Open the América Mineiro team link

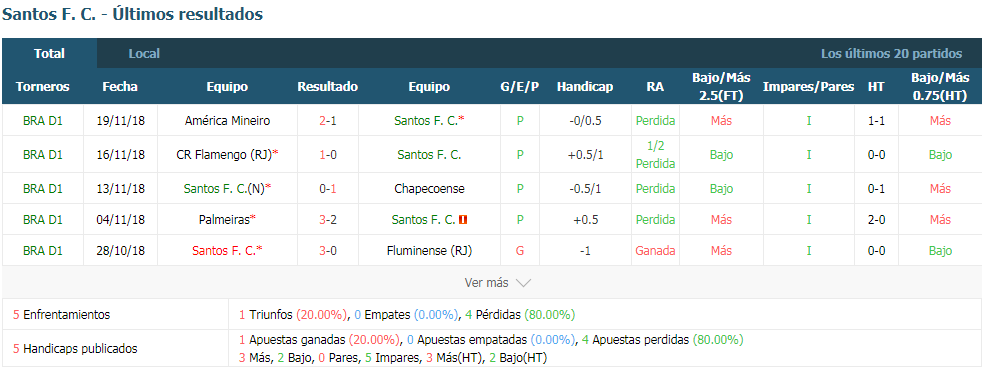click(227, 120)
